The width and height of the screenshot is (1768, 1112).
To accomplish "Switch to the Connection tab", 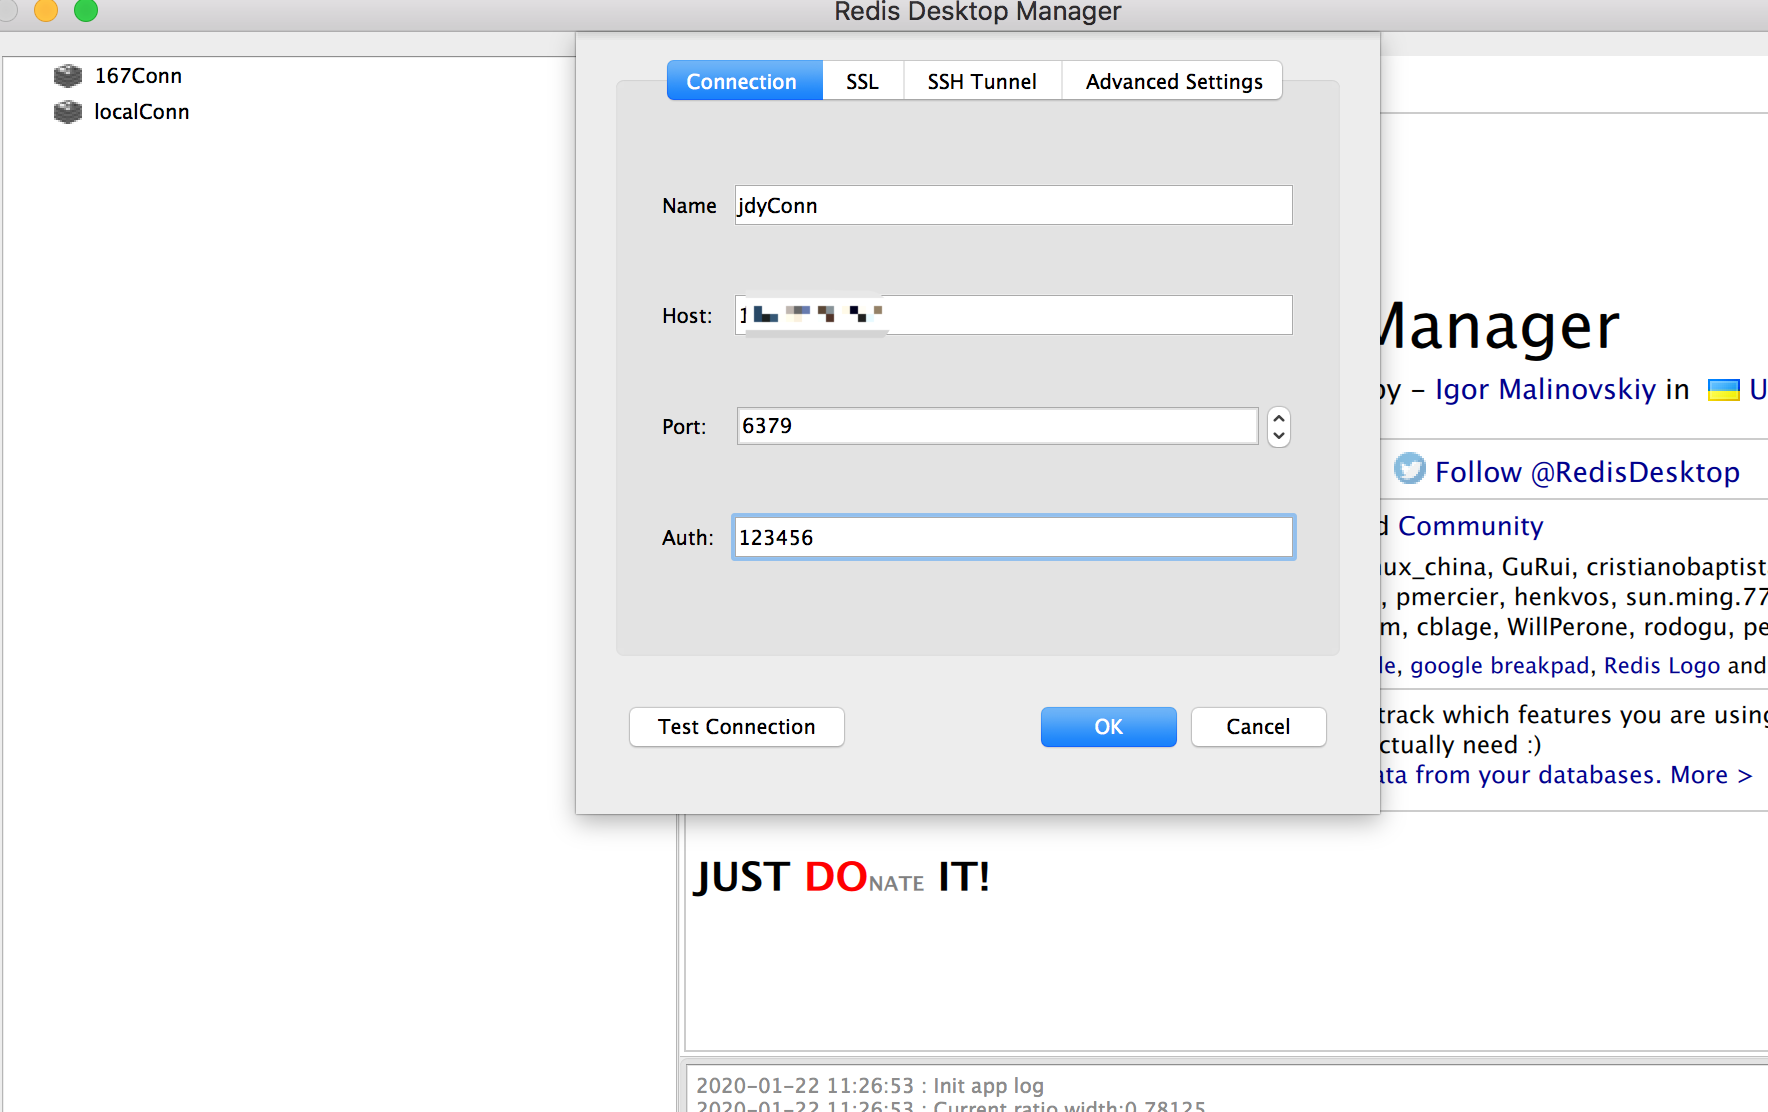I will click(744, 81).
